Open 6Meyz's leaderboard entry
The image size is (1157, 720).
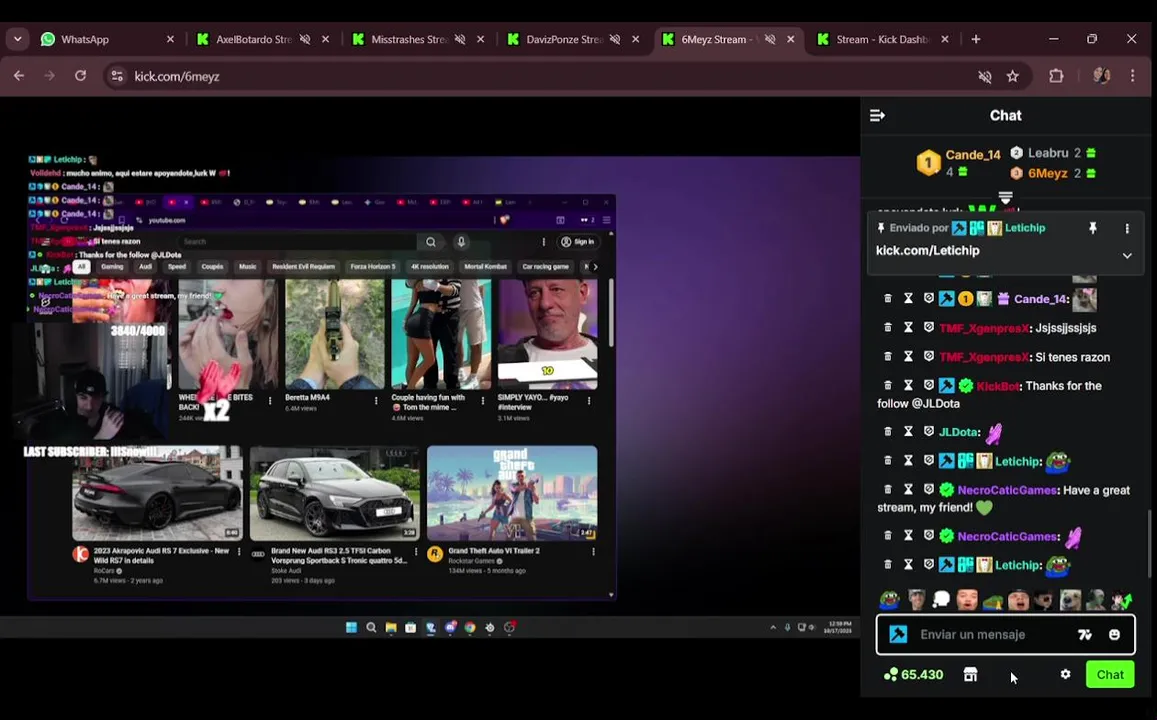coord(1053,173)
